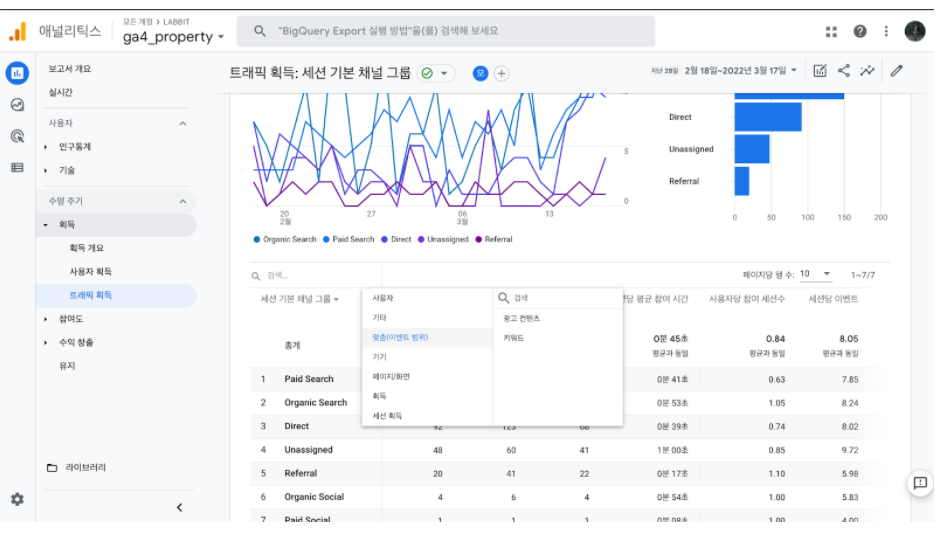Open 실시간 report in sidebar
Viewport: 944px width, 535px height.
[60, 93]
